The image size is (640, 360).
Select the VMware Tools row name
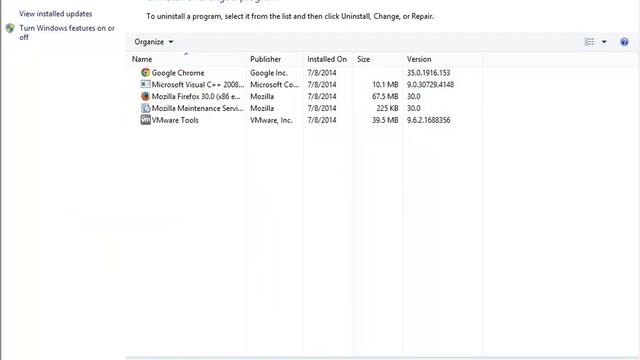tap(175, 120)
